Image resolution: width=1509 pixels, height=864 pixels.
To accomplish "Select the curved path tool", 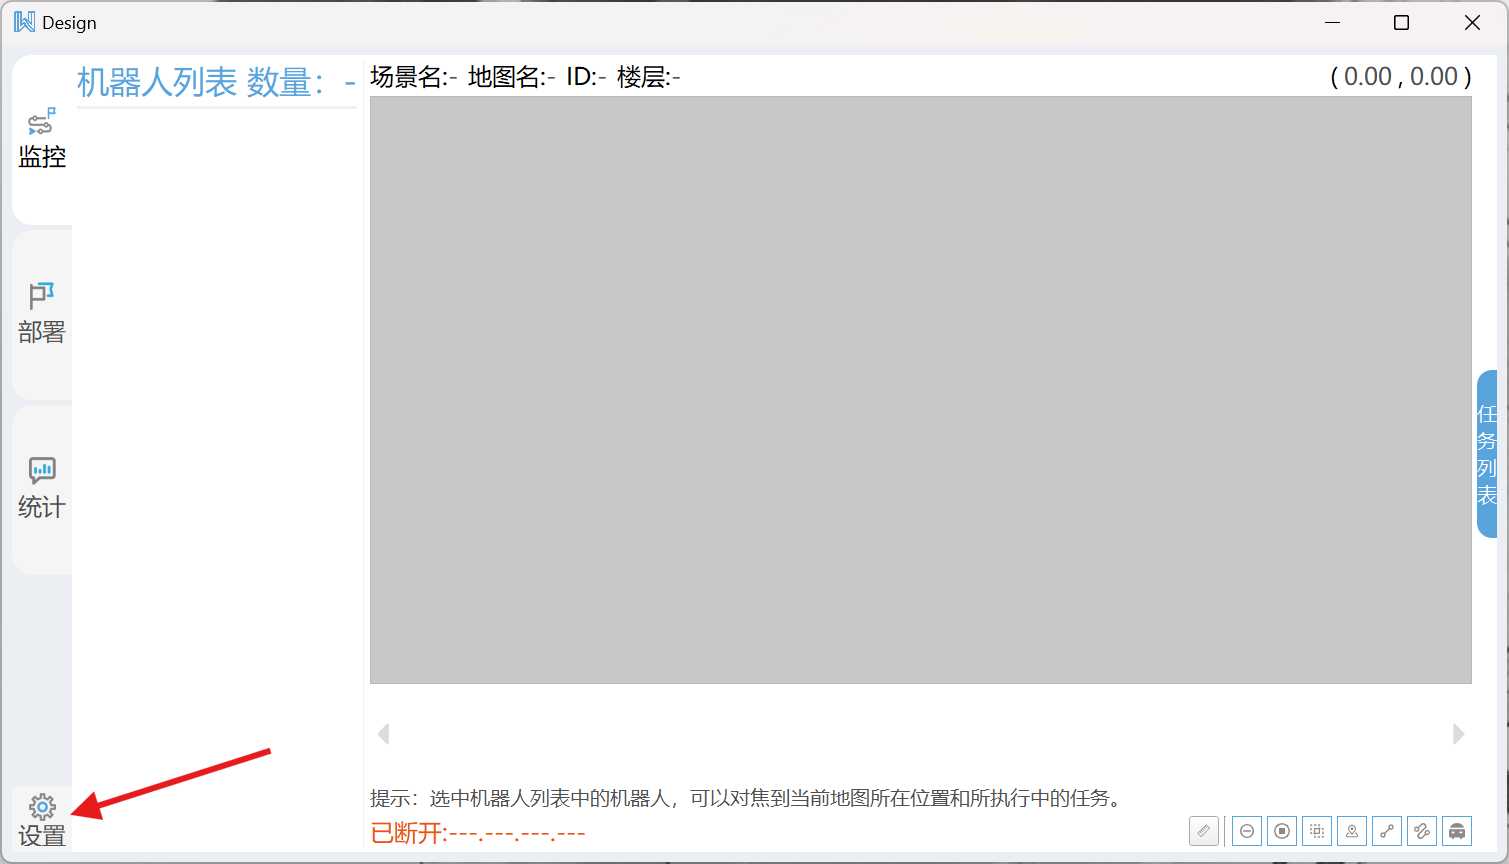I will click(1422, 831).
